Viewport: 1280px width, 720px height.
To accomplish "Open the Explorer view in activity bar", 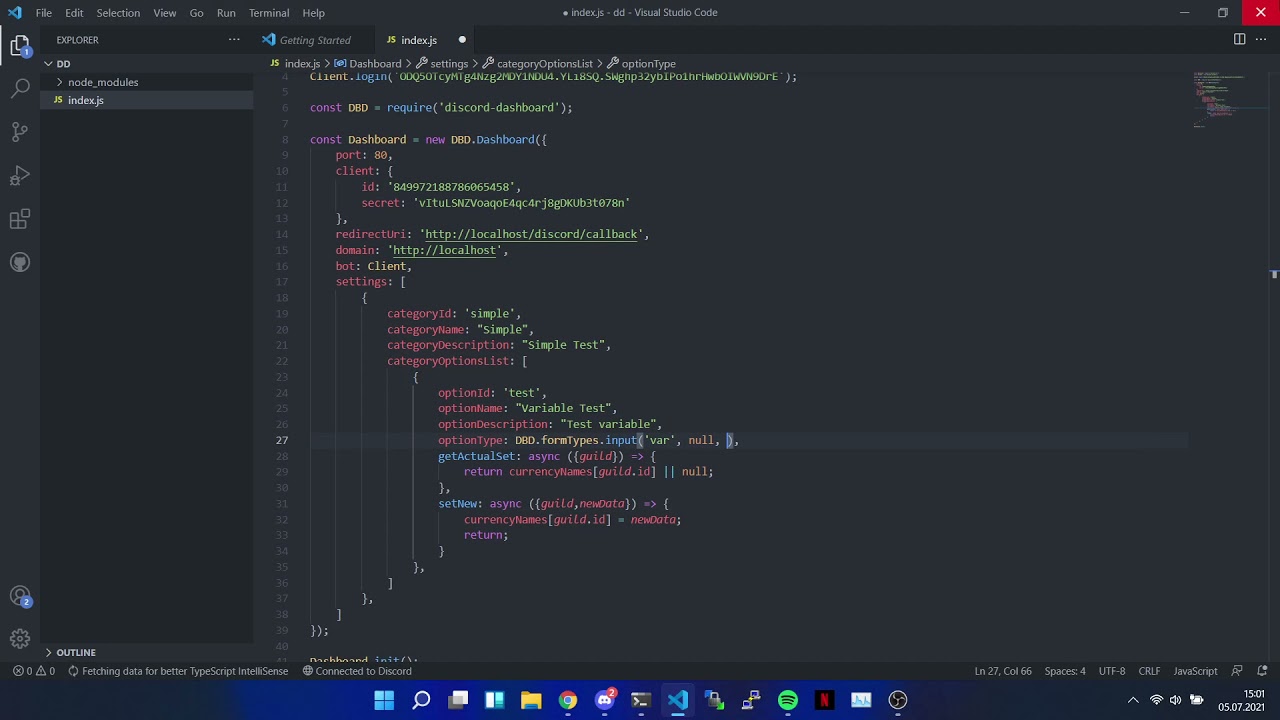I will pos(20,46).
